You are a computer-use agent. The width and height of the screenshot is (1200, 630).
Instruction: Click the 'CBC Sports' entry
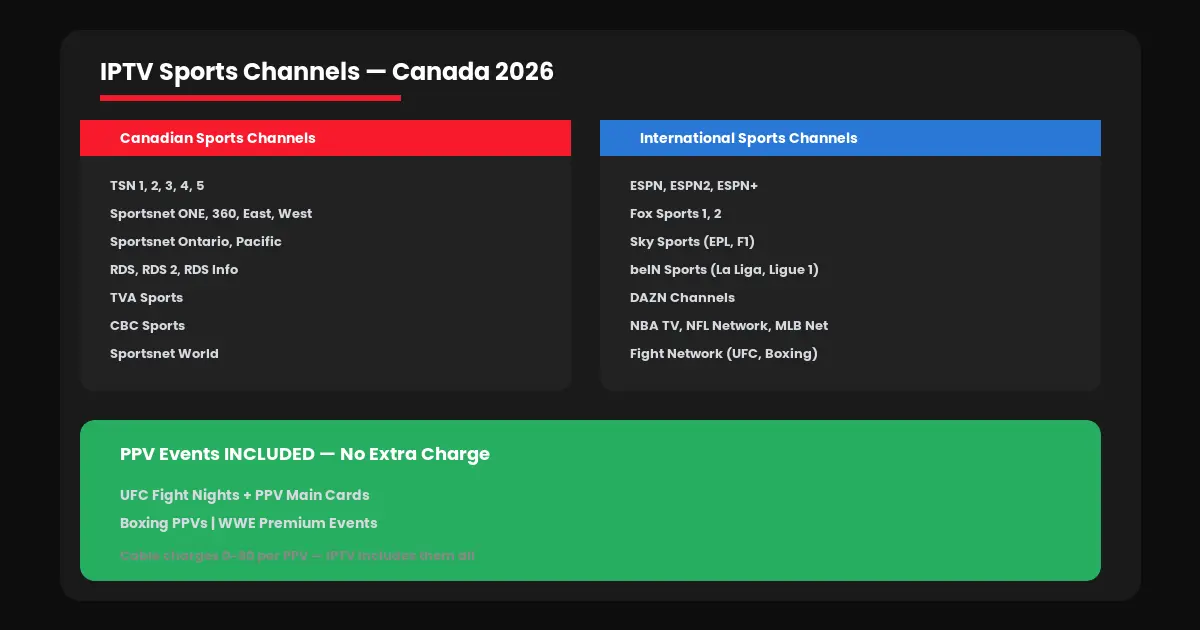pos(148,326)
